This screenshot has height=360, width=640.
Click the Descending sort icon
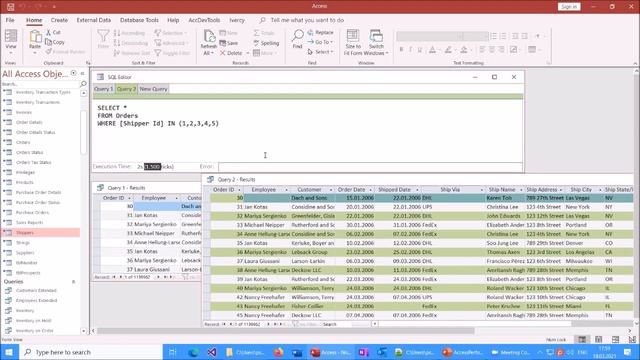click(x=117, y=43)
